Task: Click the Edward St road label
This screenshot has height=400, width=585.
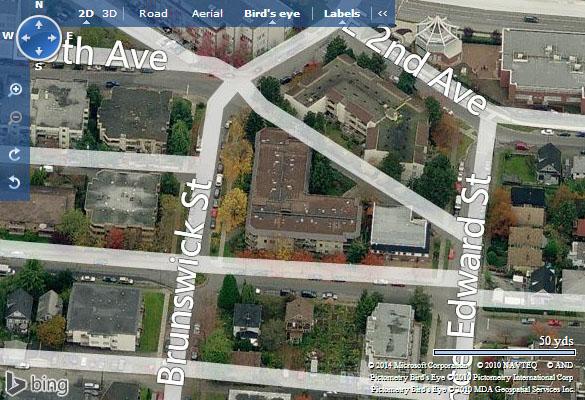Action: (468, 256)
